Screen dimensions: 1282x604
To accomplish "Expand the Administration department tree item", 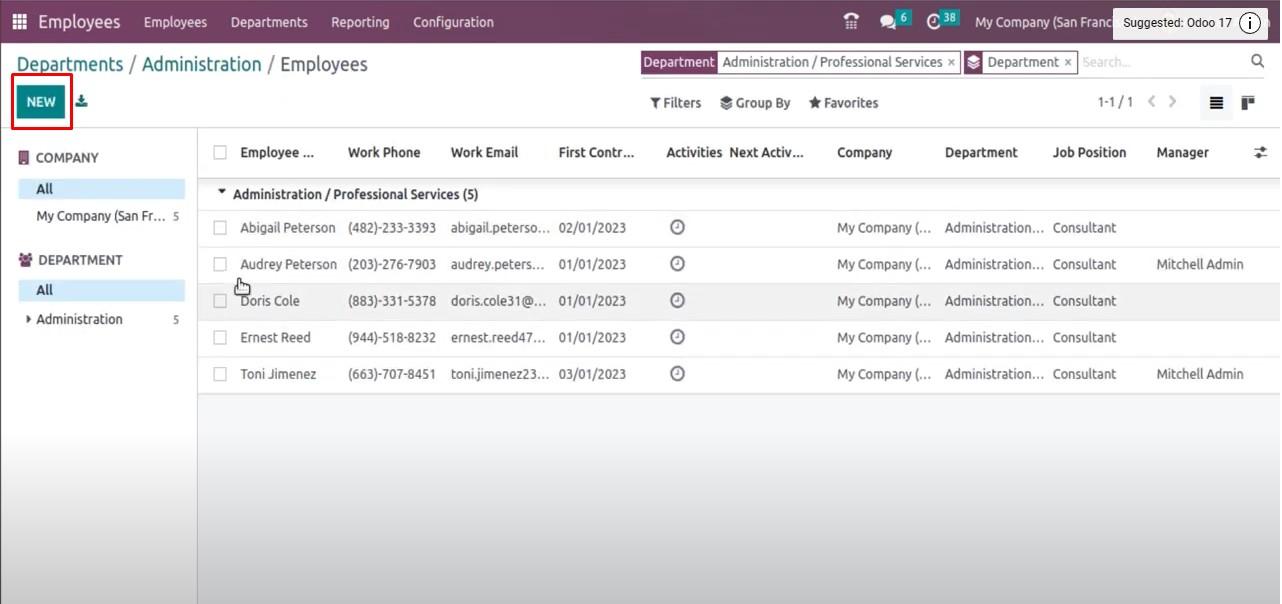I will tap(28, 319).
